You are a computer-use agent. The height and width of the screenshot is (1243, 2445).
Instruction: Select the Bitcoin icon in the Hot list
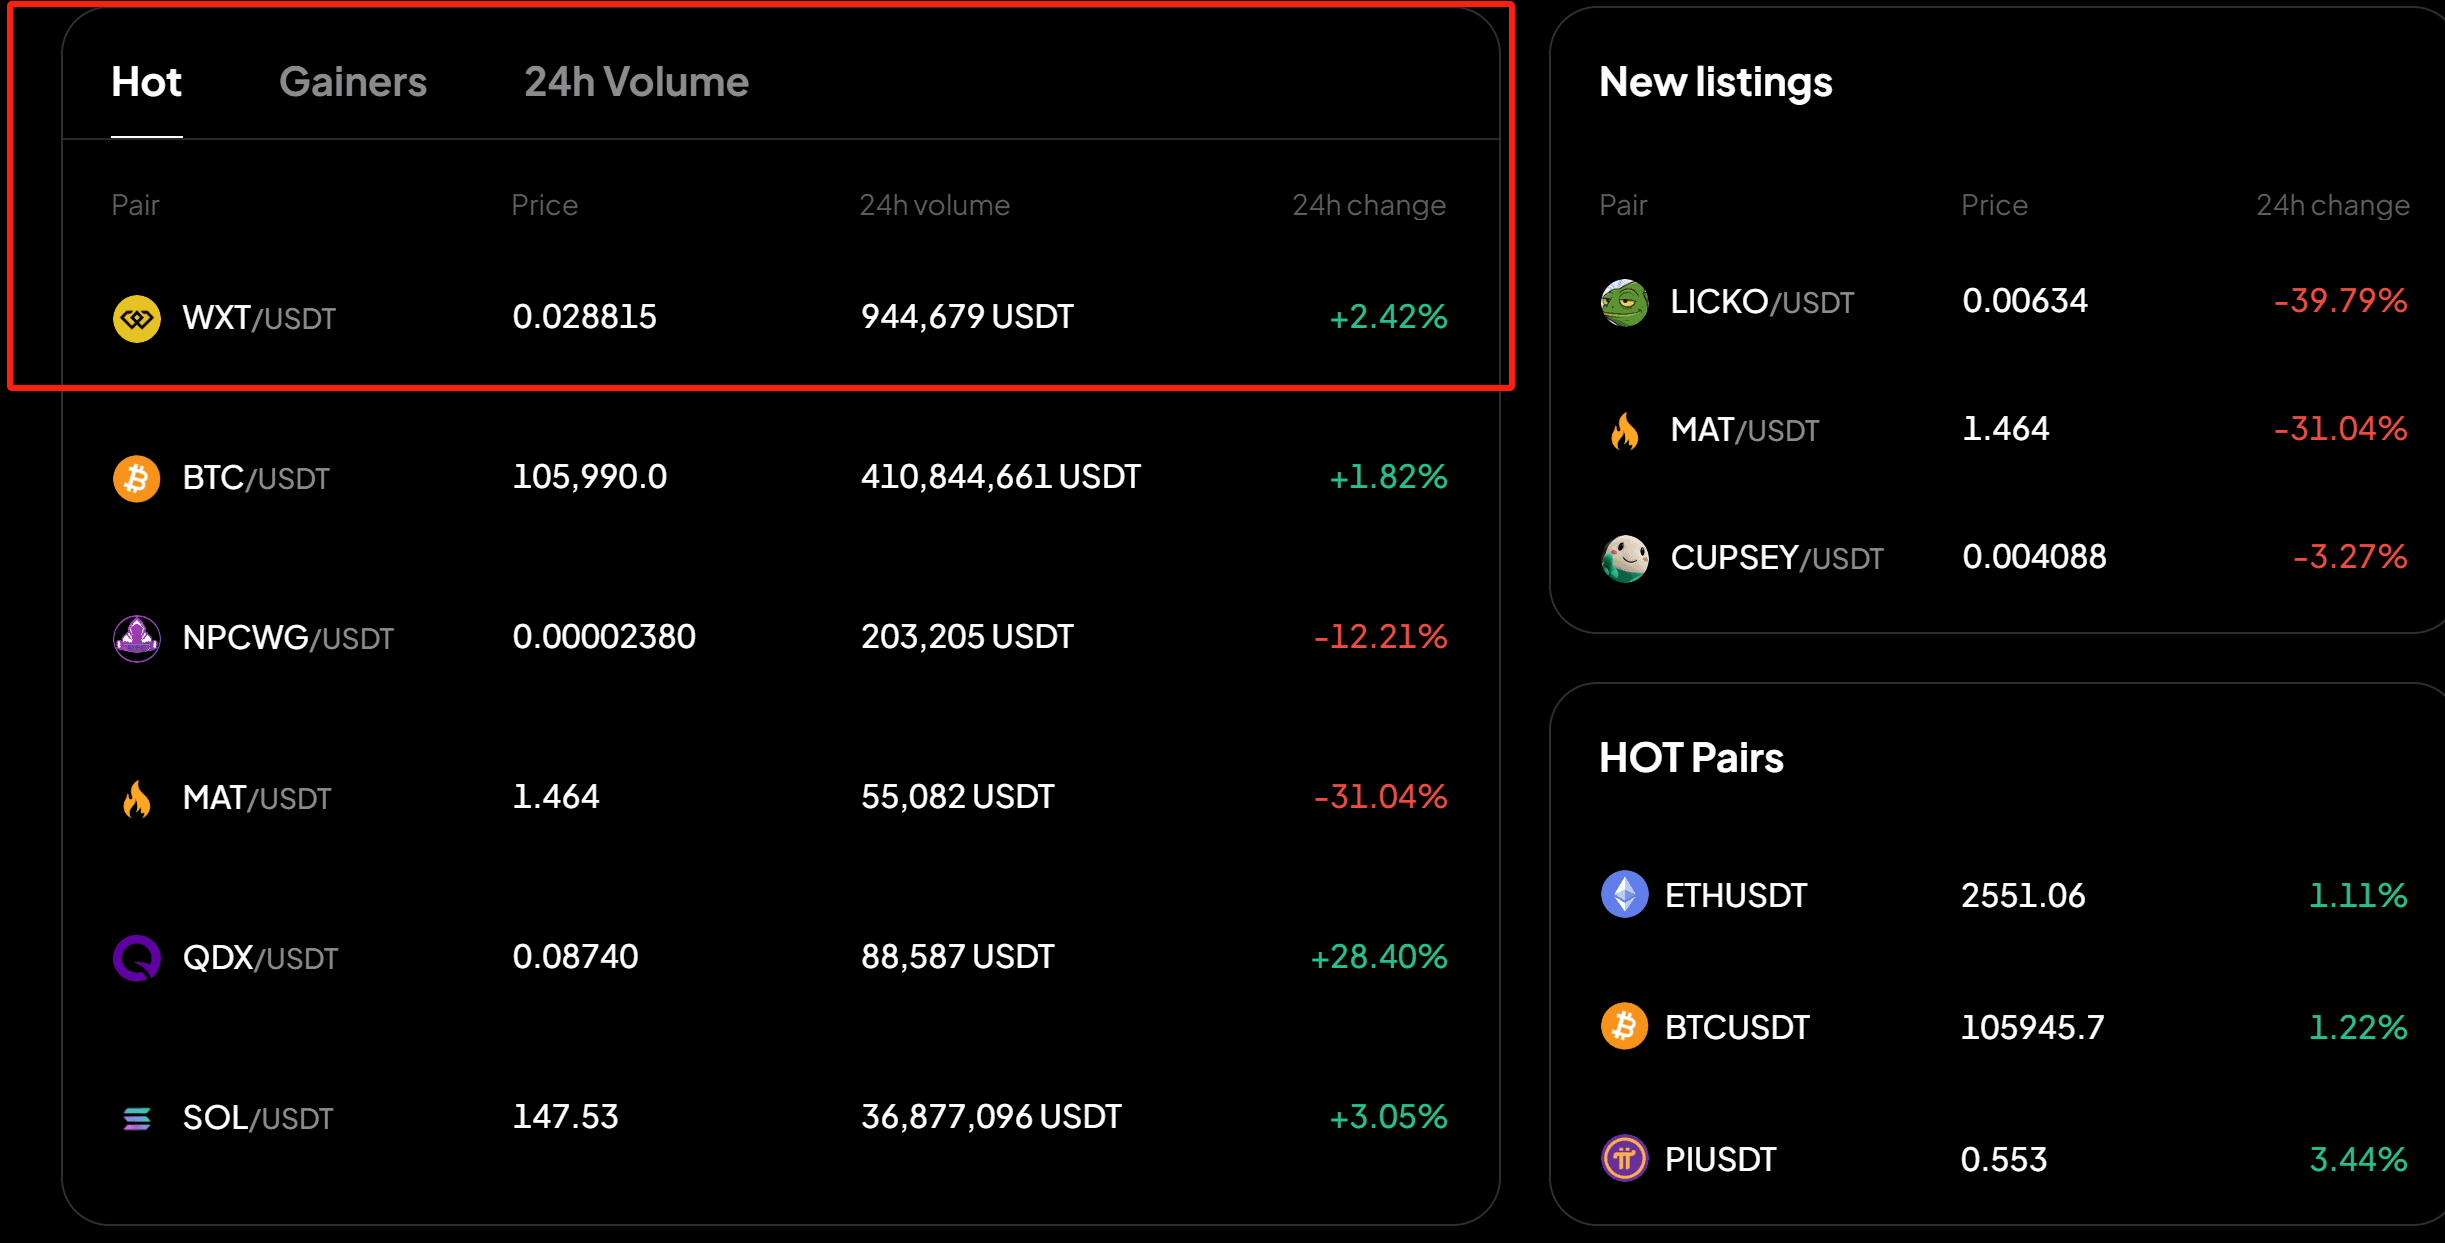136,478
